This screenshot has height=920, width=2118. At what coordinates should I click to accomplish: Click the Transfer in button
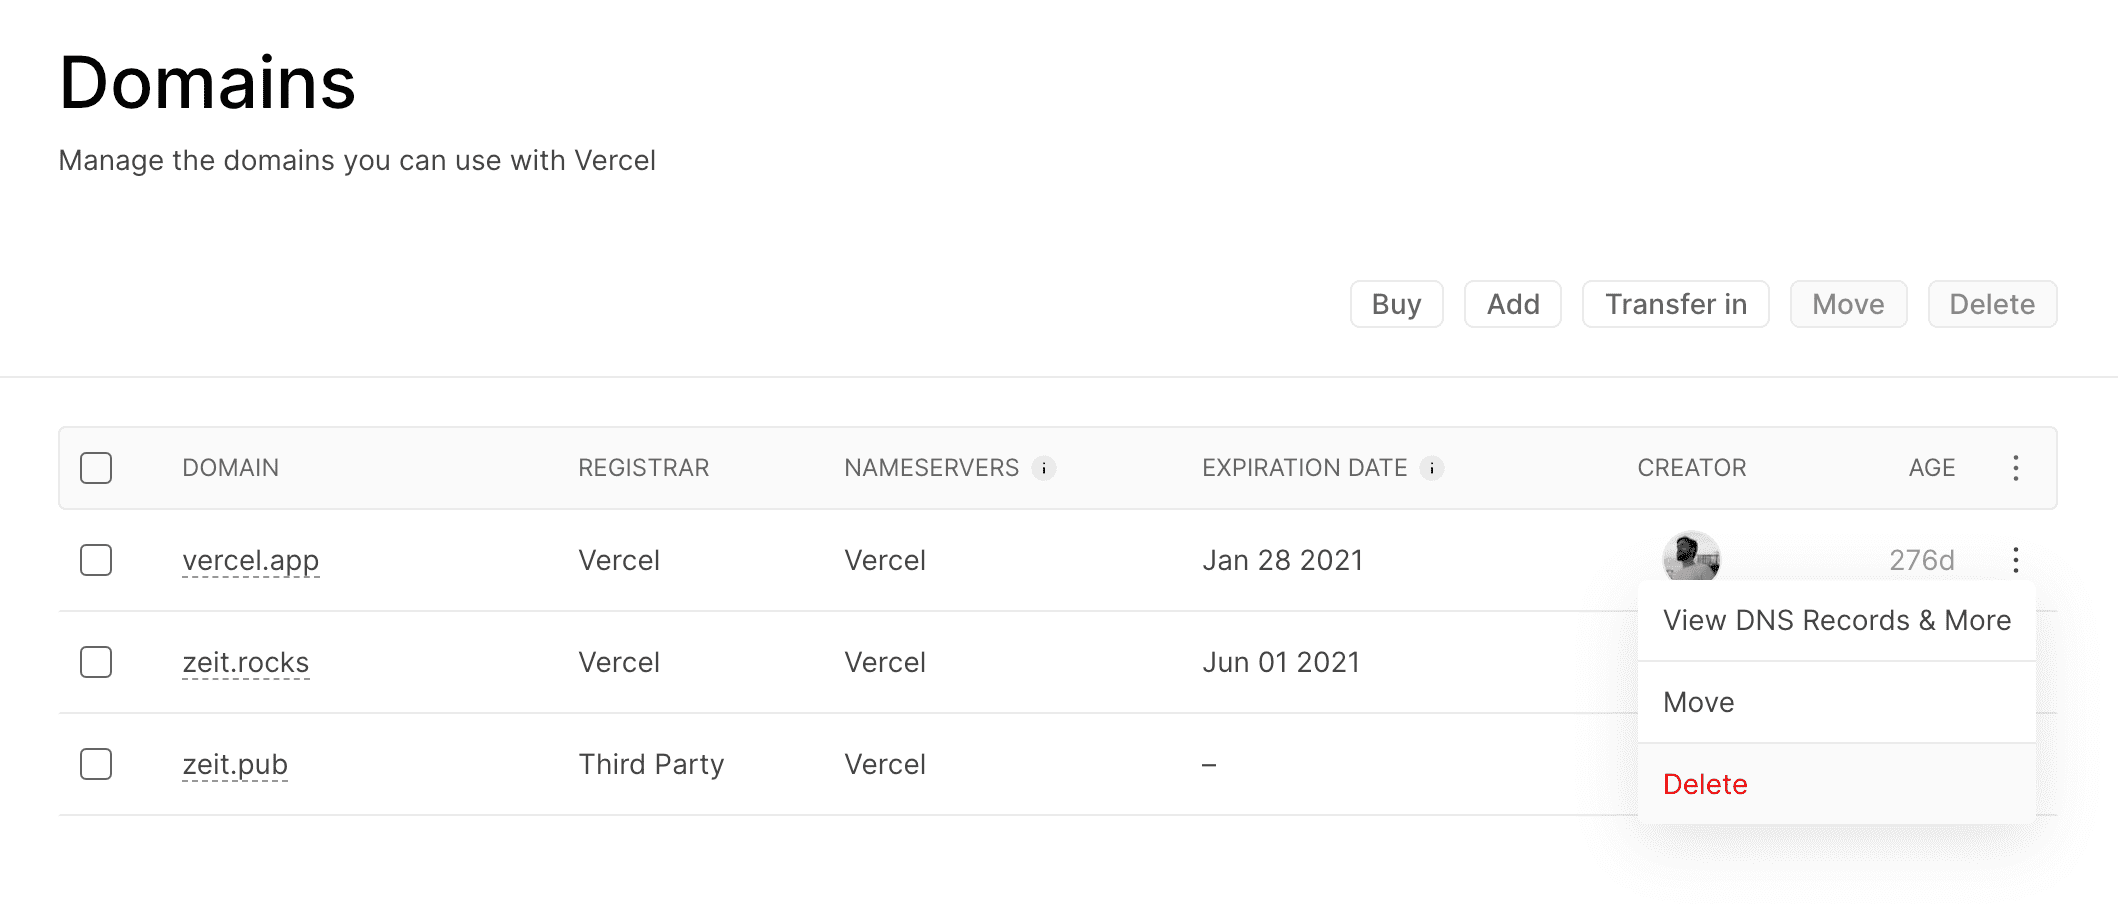click(1675, 304)
